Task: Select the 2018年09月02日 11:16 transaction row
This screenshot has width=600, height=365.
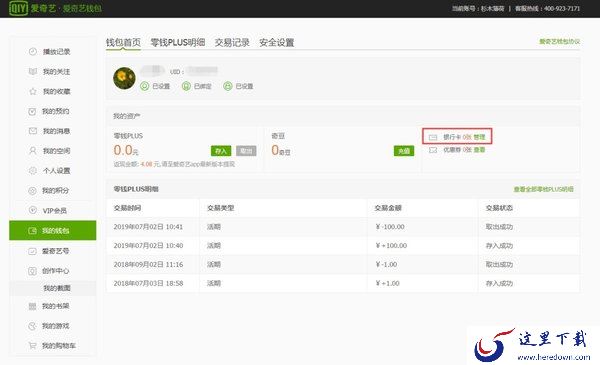Action: click(x=343, y=264)
